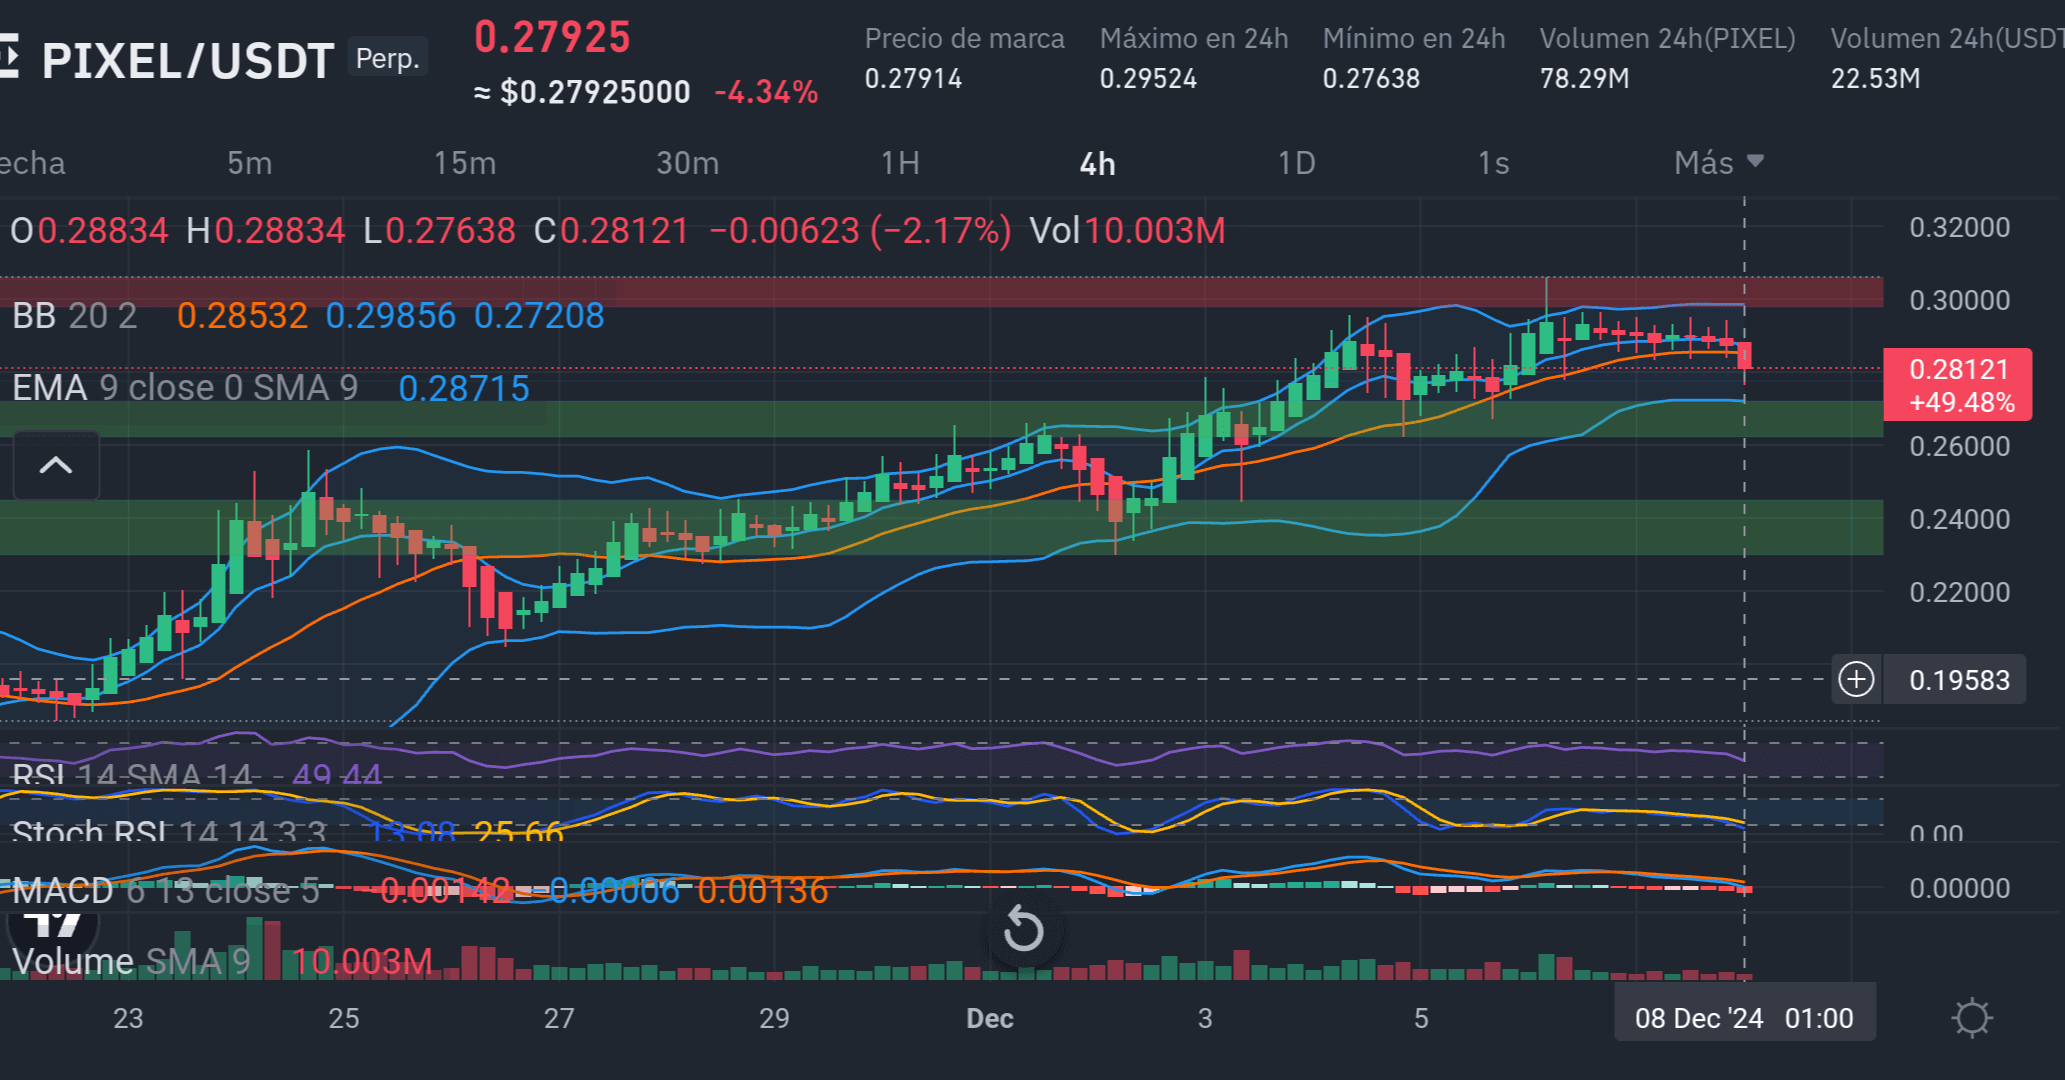Open PIXEL/USDT pair selector
The height and width of the screenshot is (1080, 2065).
pyautogui.click(x=187, y=60)
